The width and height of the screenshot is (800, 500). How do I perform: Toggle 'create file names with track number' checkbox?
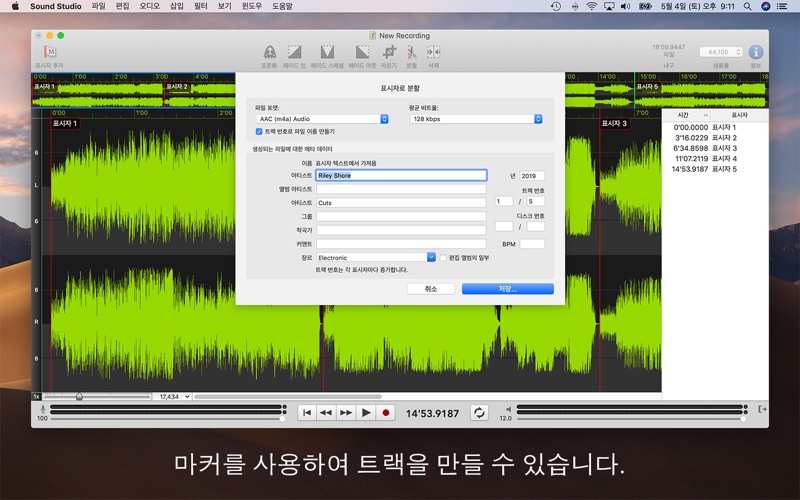259,132
